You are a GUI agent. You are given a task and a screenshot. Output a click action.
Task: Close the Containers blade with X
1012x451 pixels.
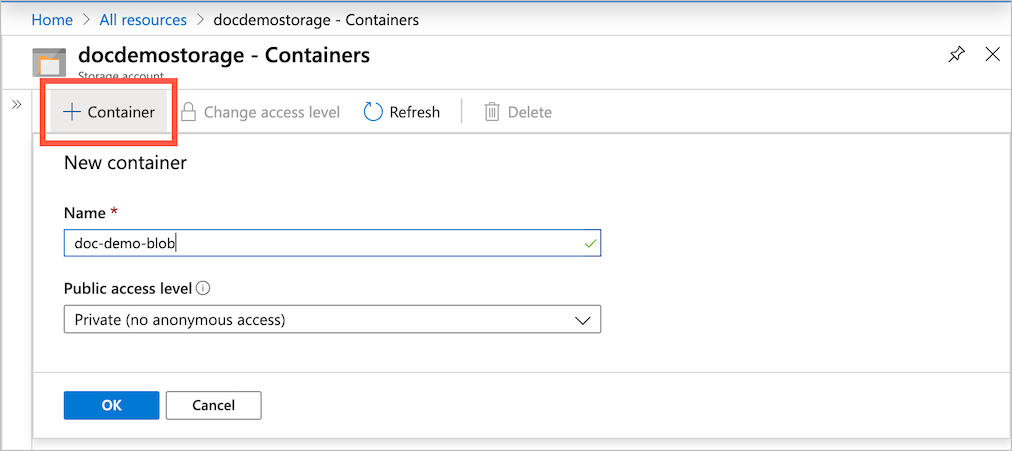pos(993,55)
